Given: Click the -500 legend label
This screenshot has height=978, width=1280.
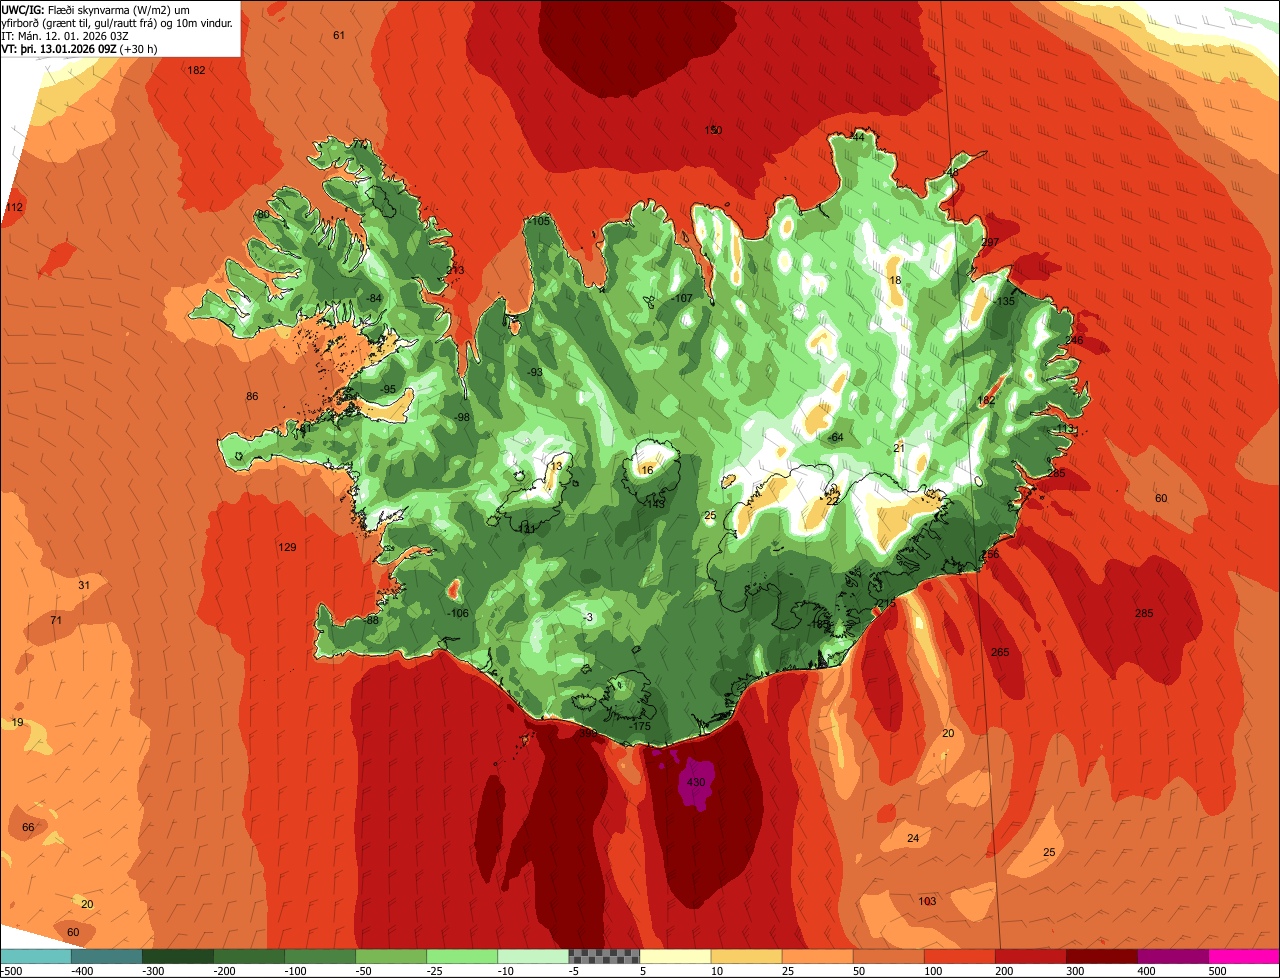Looking at the screenshot, I should click(x=12, y=970).
